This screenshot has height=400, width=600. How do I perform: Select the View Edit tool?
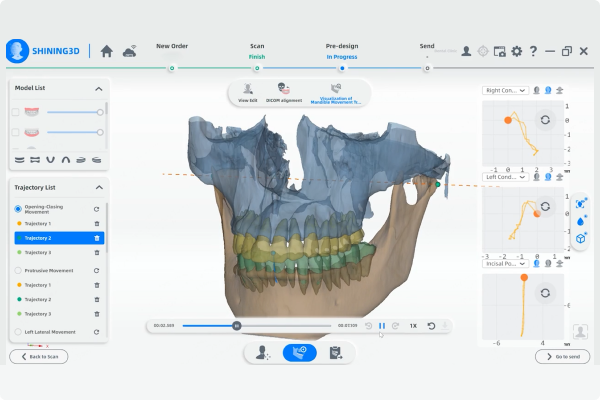point(246,92)
